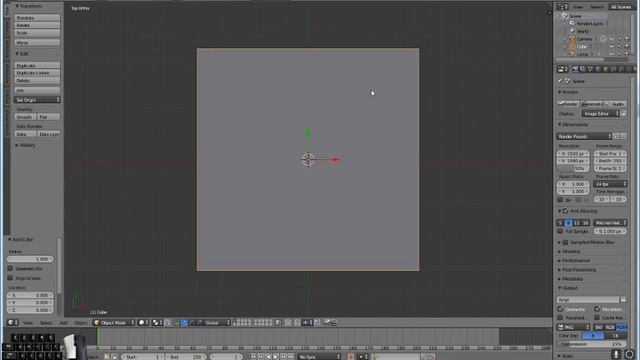Open the View menu in 3D viewport header
The image size is (640, 360).
click(x=28, y=322)
